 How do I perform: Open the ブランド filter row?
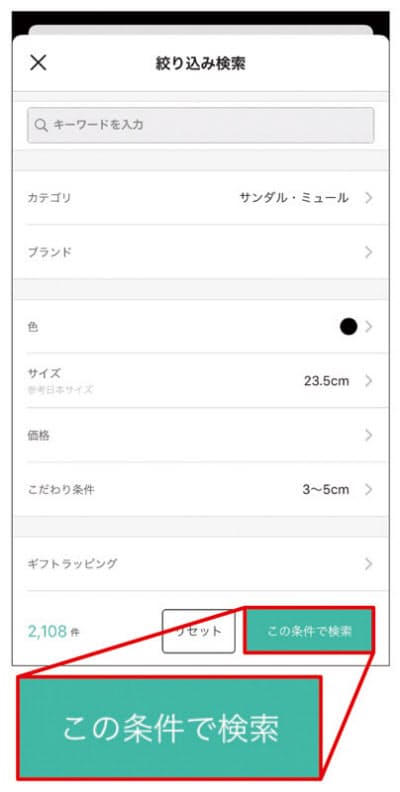[x=201, y=252]
